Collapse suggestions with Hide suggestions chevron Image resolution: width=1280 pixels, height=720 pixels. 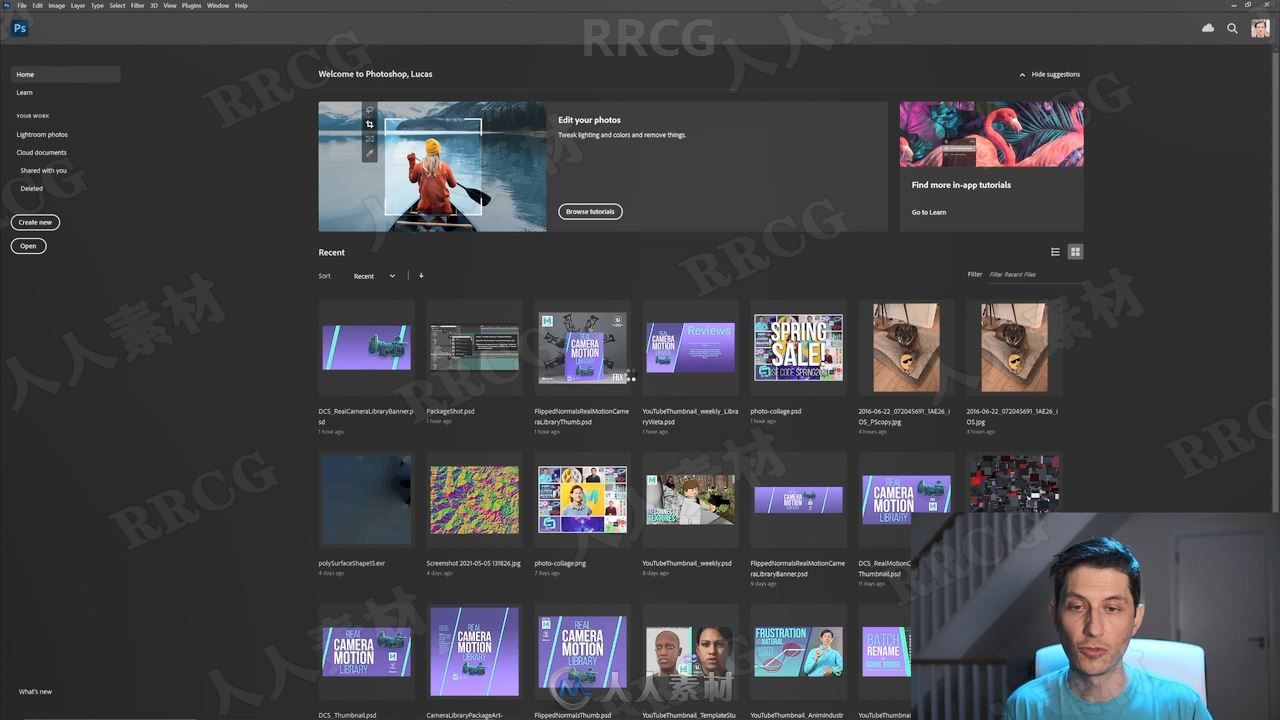[1050, 74]
